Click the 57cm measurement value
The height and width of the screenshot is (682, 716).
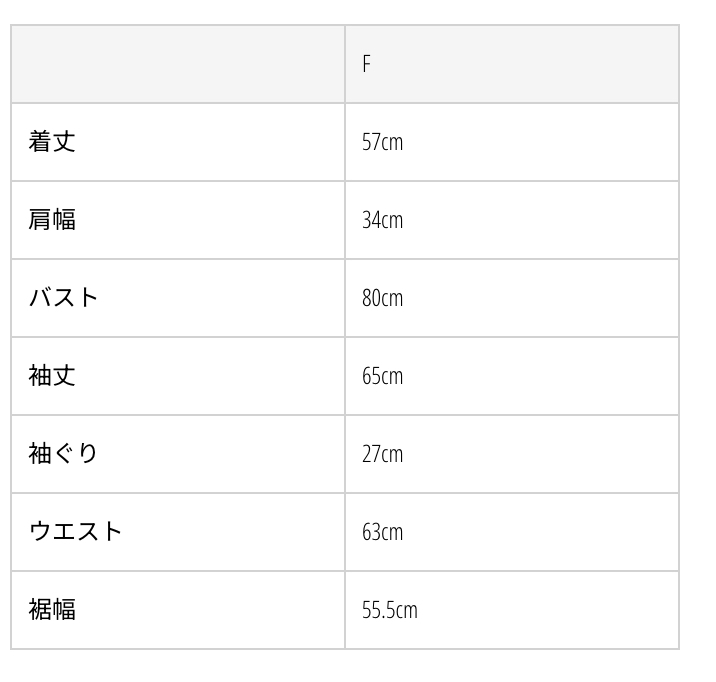(x=382, y=142)
